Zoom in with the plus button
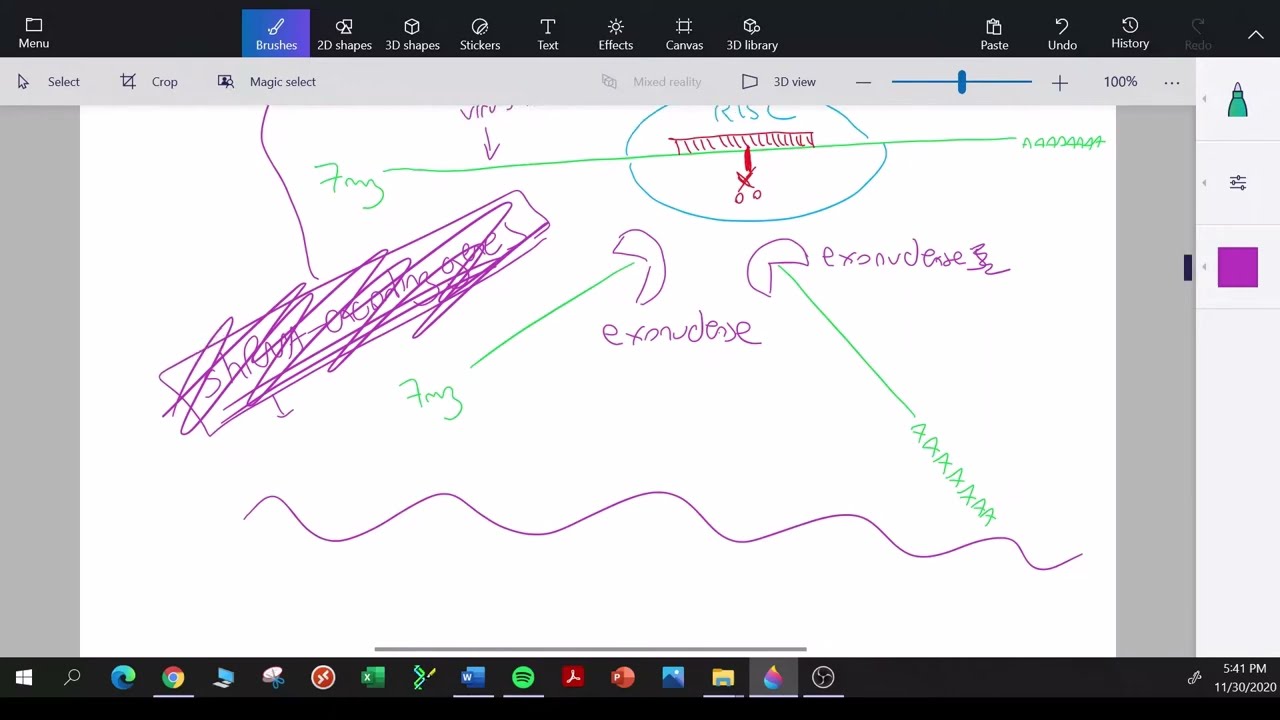The image size is (1280, 720). pyautogui.click(x=1060, y=82)
